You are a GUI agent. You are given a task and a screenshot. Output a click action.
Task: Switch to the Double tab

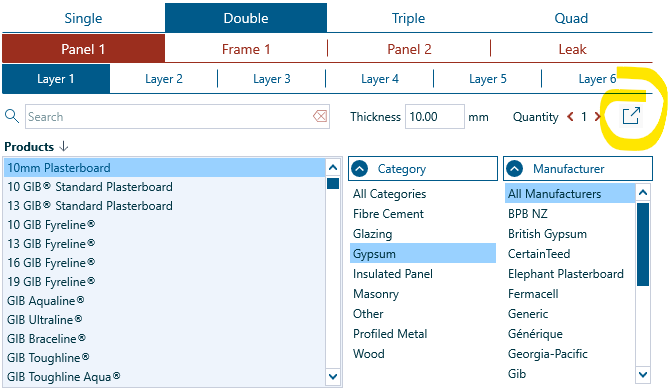click(x=246, y=18)
